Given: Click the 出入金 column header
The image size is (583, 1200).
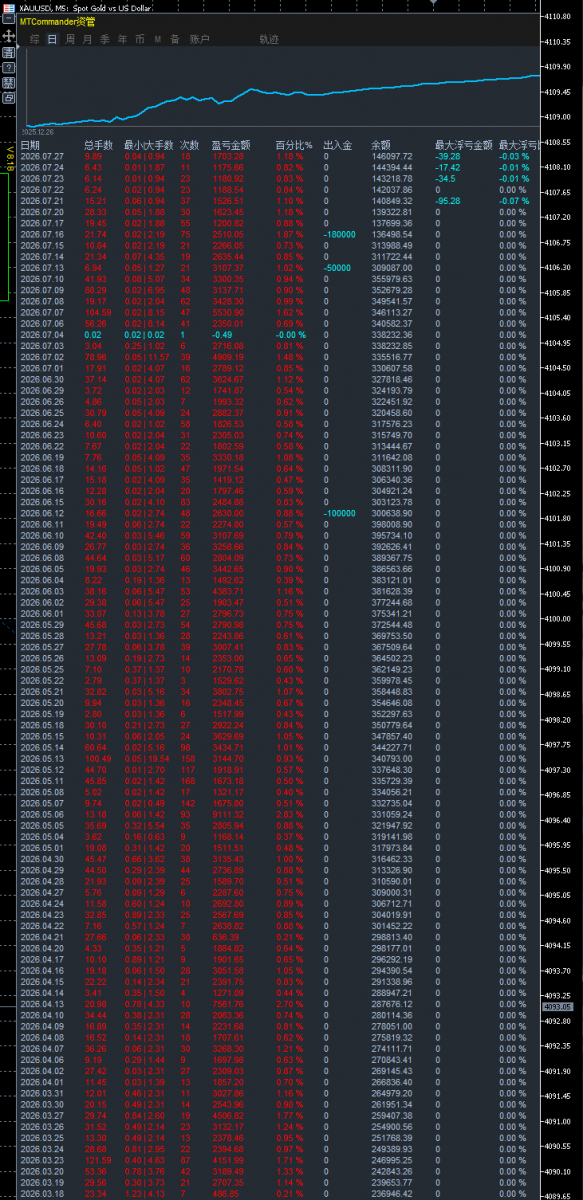Looking at the screenshot, I should pos(338,145).
